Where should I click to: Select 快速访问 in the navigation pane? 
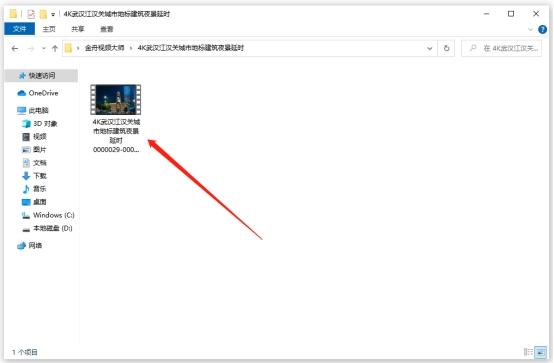(x=41, y=76)
